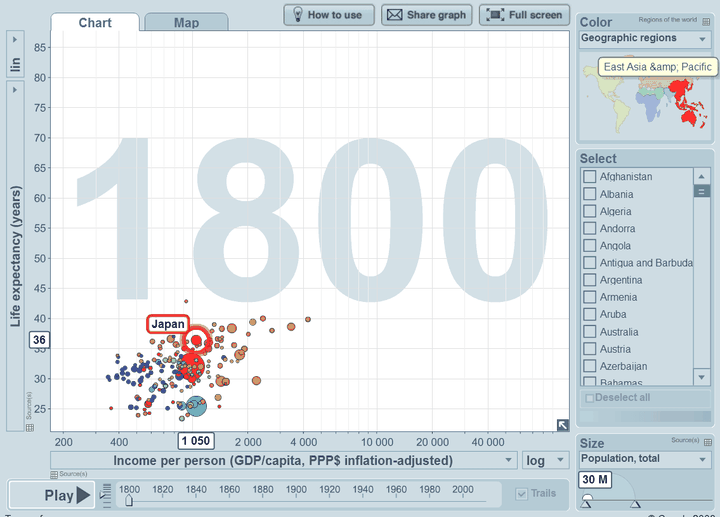Click 2000 on the timeline
Image resolution: width=720 pixels, height=517 pixels.
point(463,490)
